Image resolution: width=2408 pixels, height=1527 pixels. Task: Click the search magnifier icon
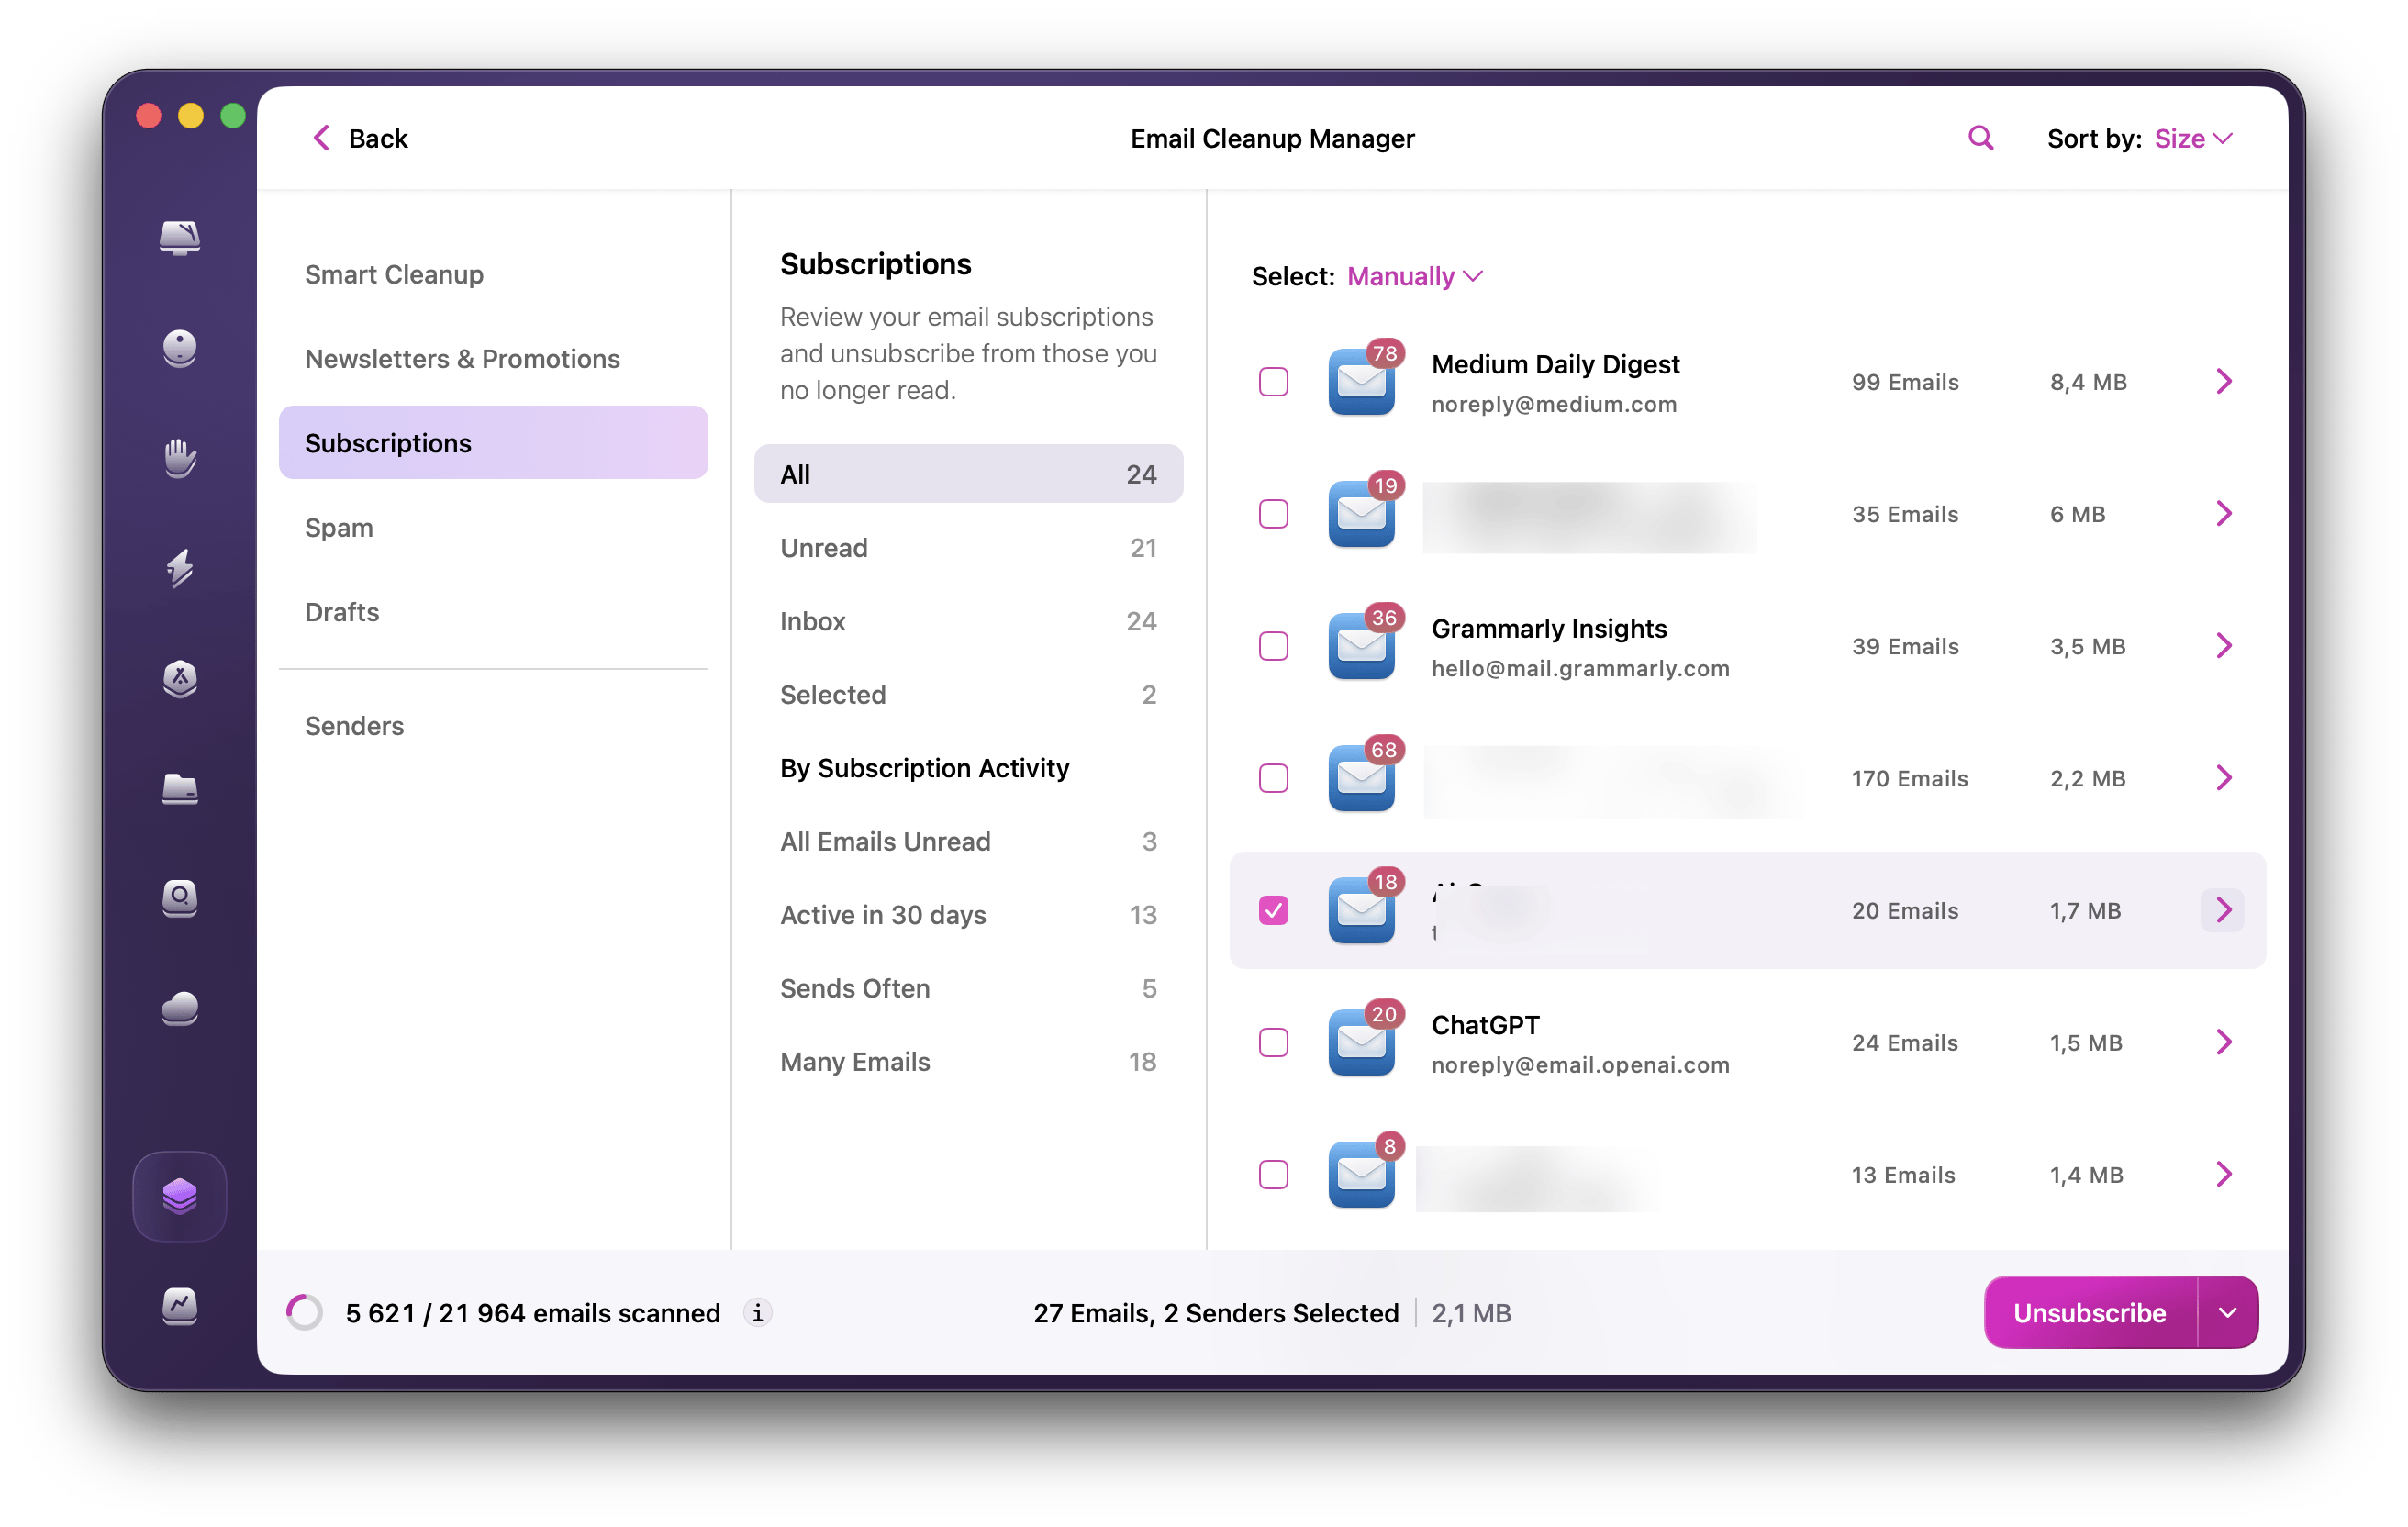tap(1980, 138)
